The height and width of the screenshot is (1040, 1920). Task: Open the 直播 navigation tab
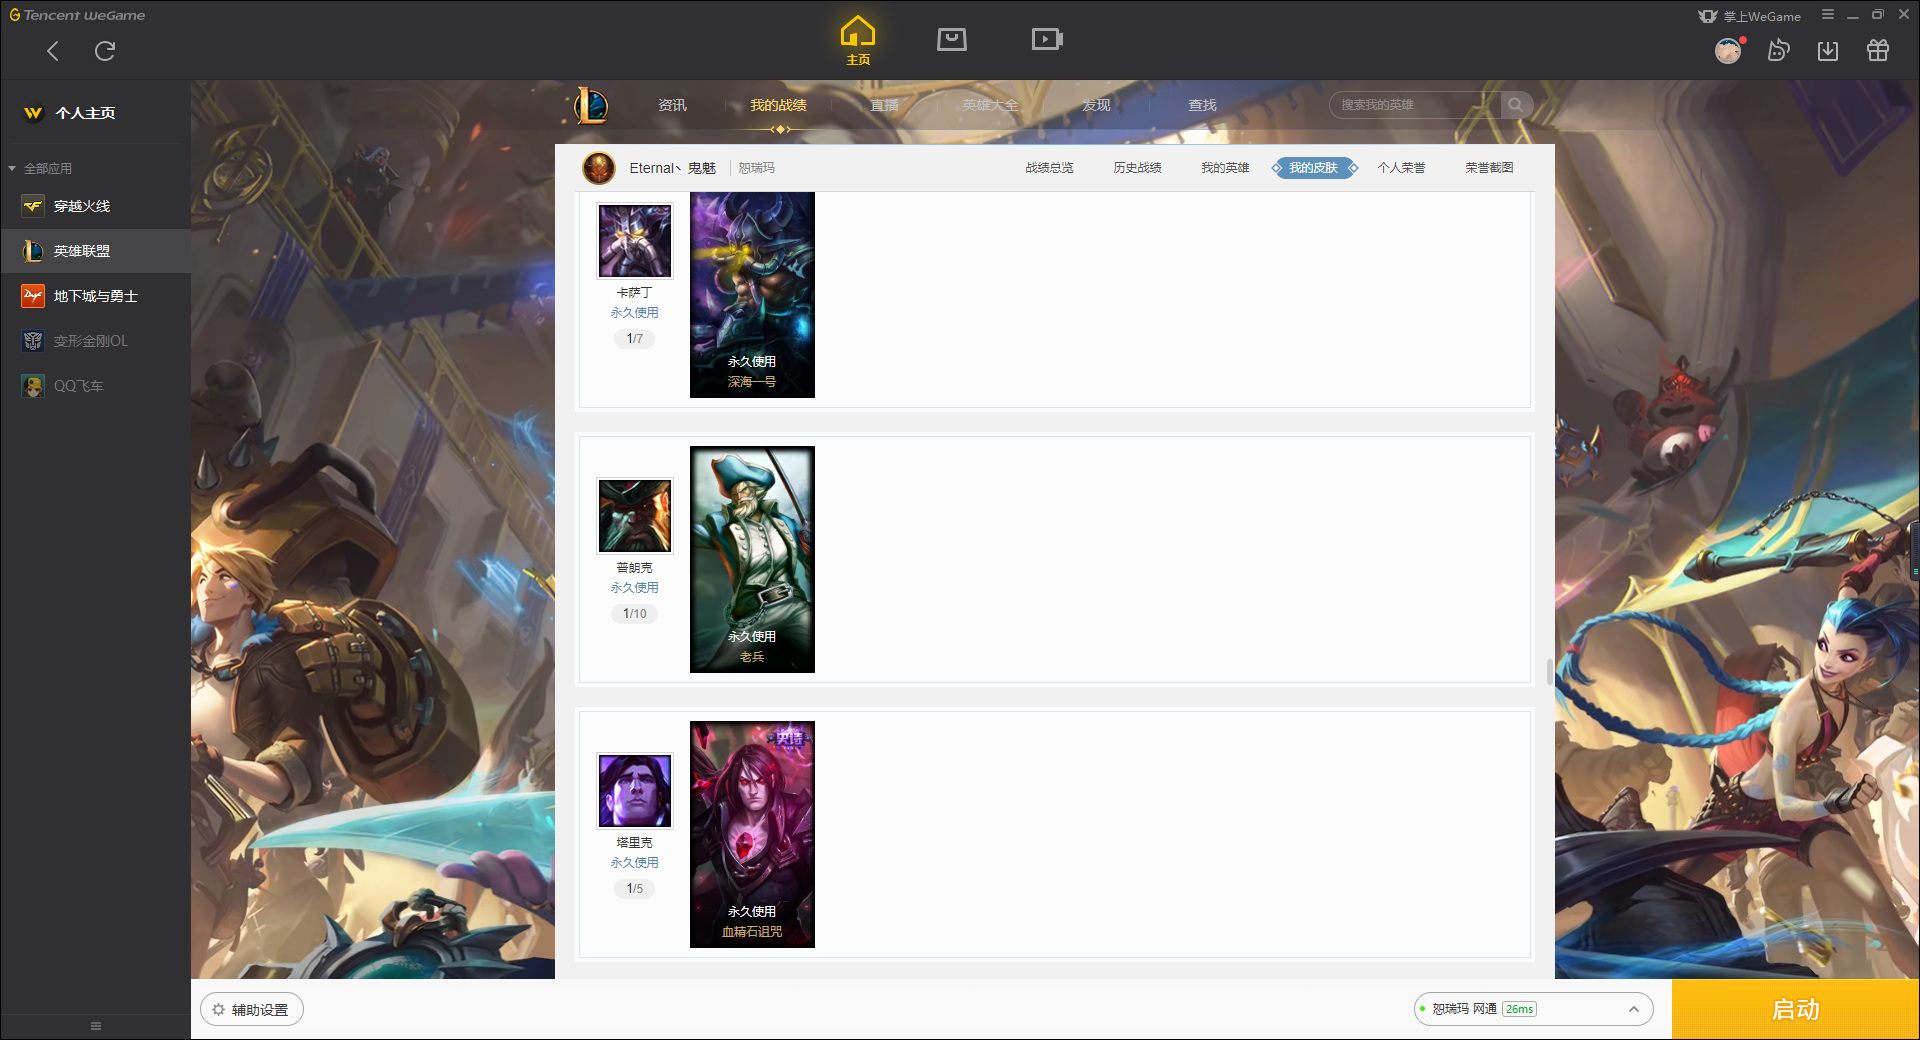pyautogui.click(x=884, y=105)
